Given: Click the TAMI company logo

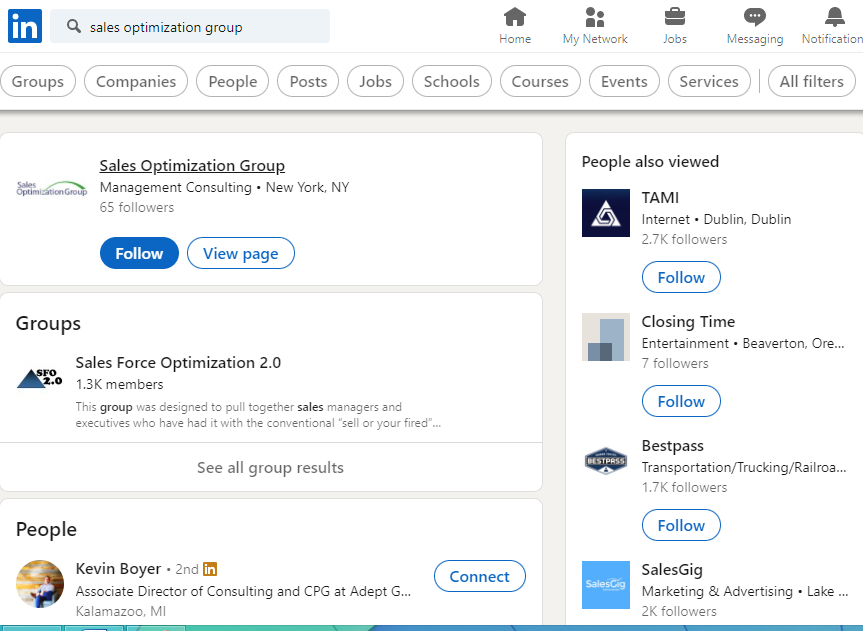Looking at the screenshot, I should coord(605,213).
